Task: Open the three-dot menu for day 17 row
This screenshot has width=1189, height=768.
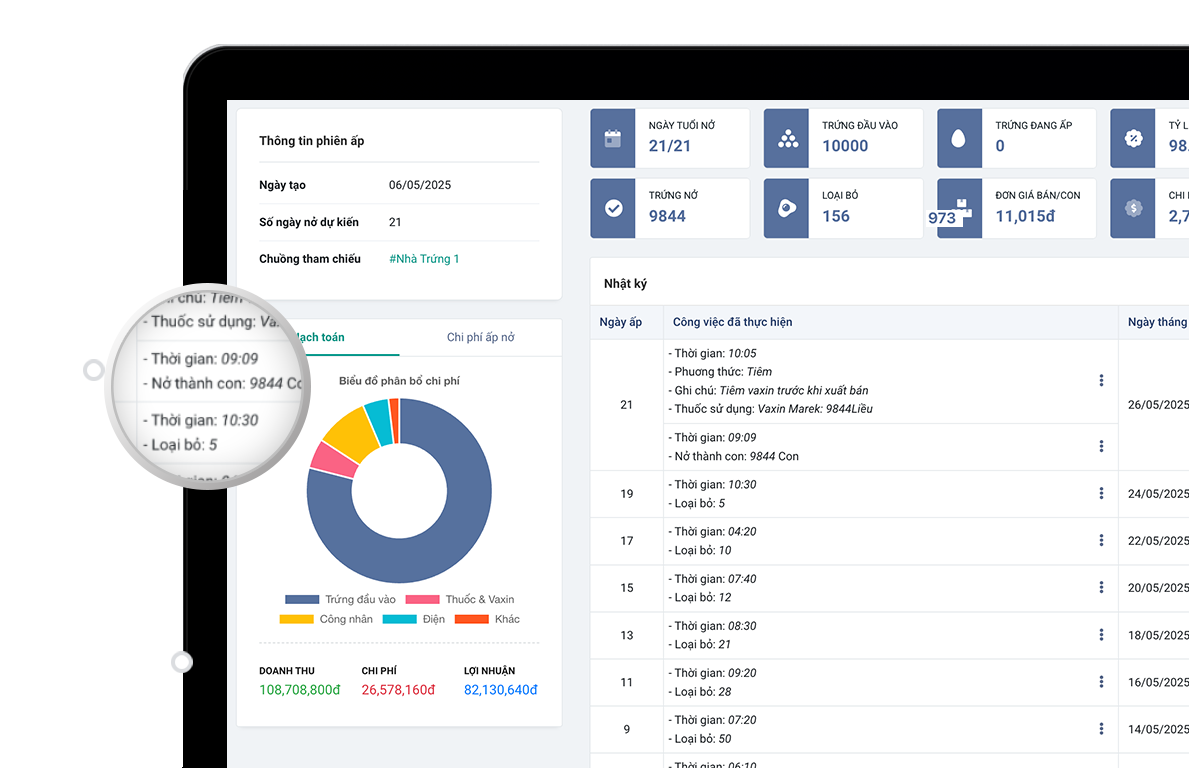Action: click(1101, 541)
